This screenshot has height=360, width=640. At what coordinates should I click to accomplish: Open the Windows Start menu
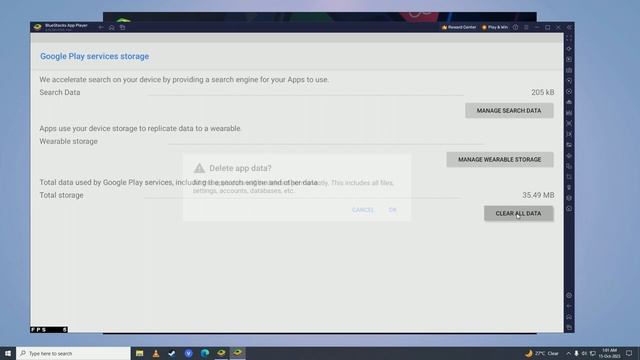pyautogui.click(x=8, y=353)
